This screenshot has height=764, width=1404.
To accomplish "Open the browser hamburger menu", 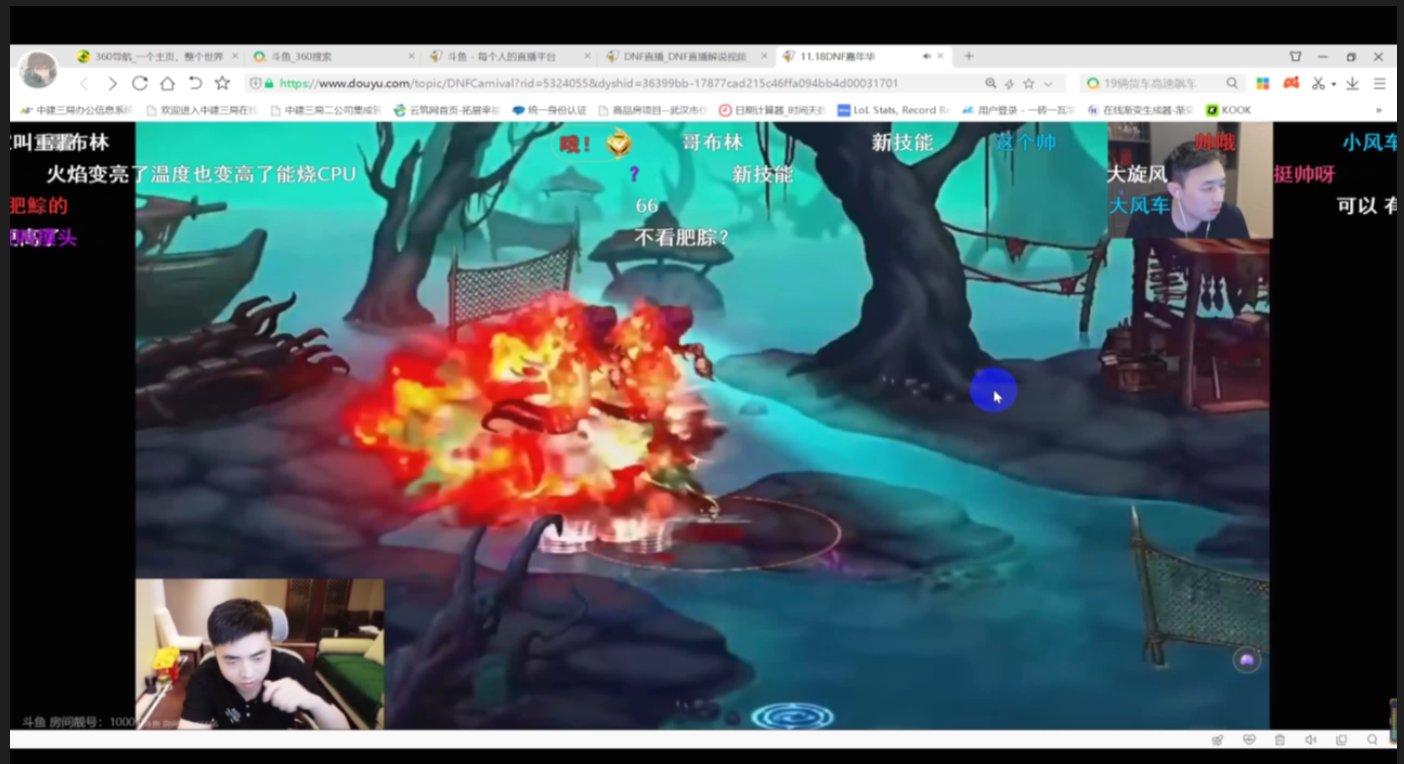I will 1379,83.
